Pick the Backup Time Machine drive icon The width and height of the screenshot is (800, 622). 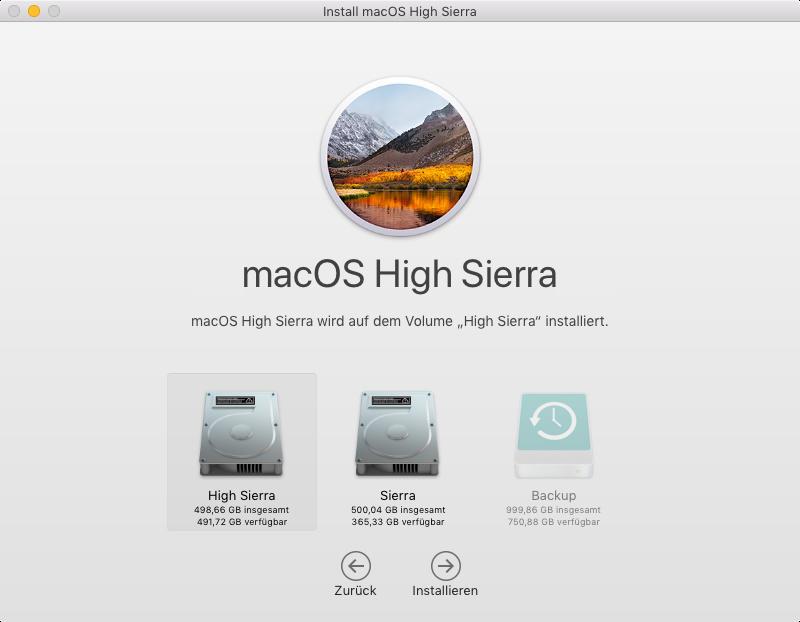[554, 435]
